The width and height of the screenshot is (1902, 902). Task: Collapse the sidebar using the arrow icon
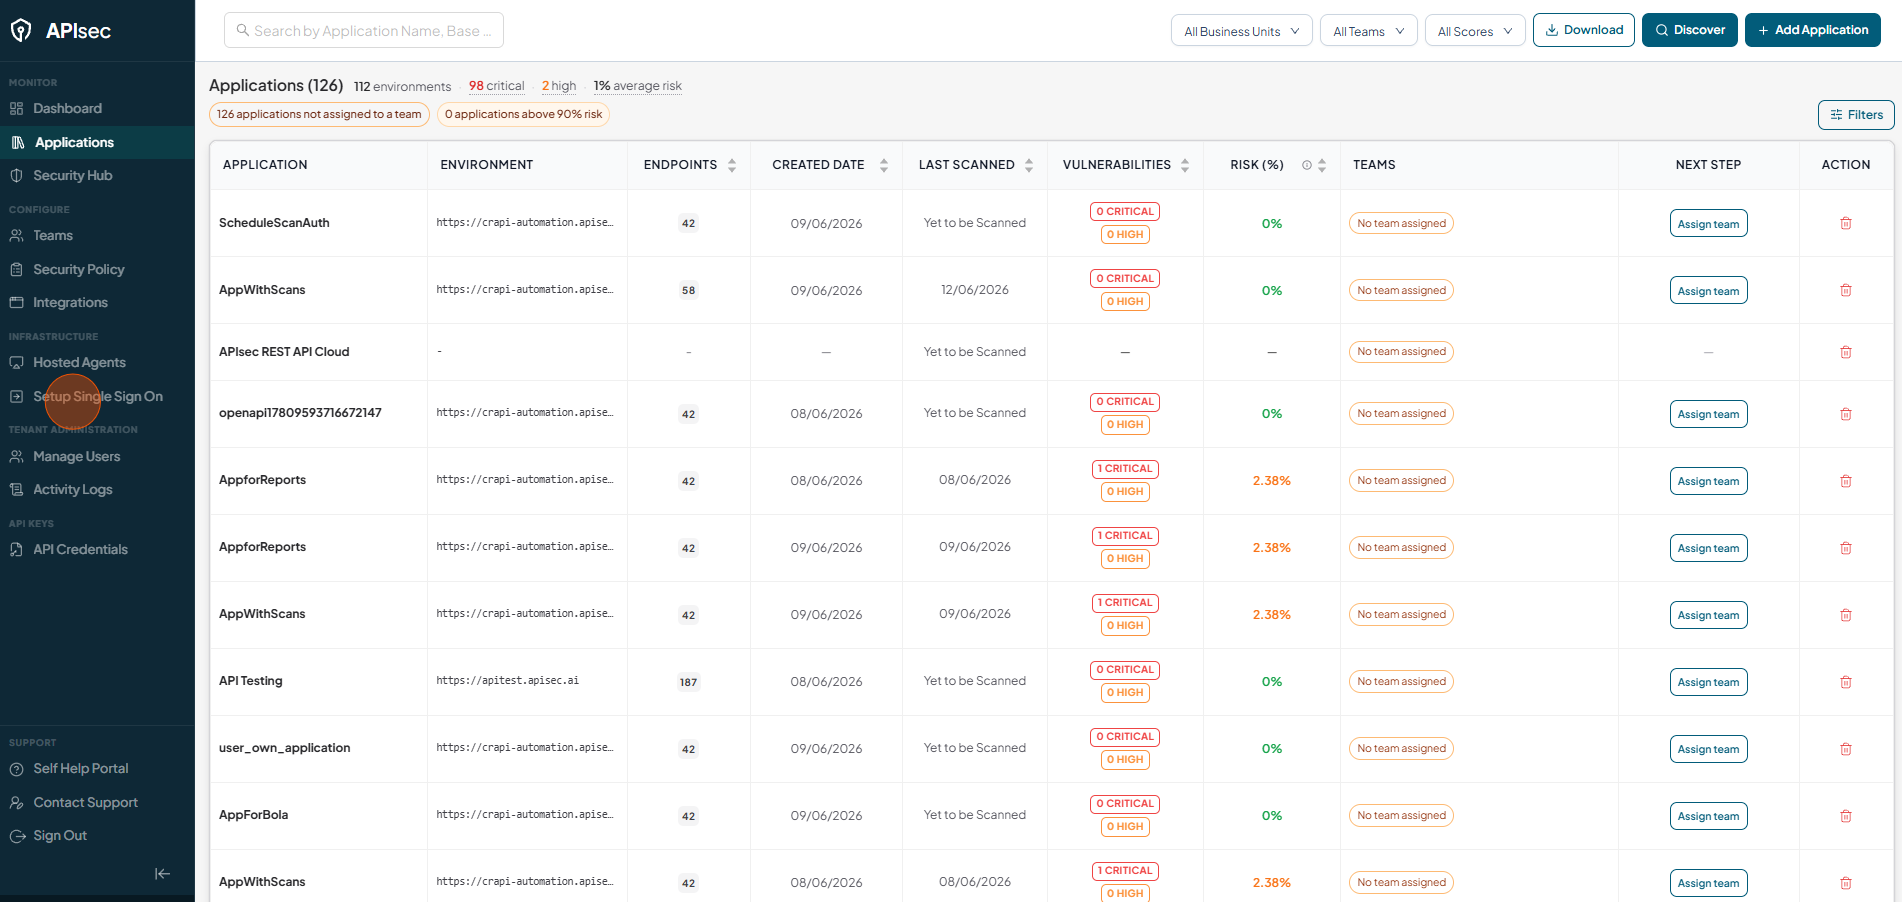tap(162, 874)
